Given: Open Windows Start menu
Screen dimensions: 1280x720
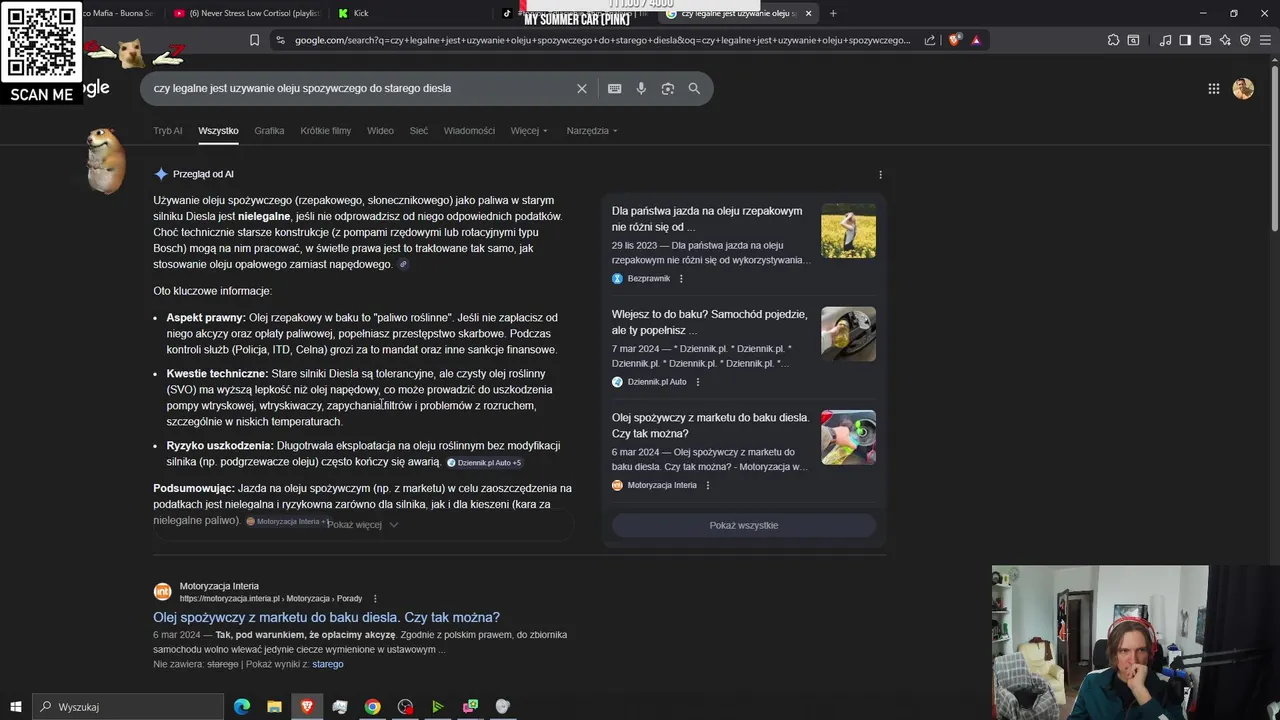Looking at the screenshot, I should click(15, 707).
